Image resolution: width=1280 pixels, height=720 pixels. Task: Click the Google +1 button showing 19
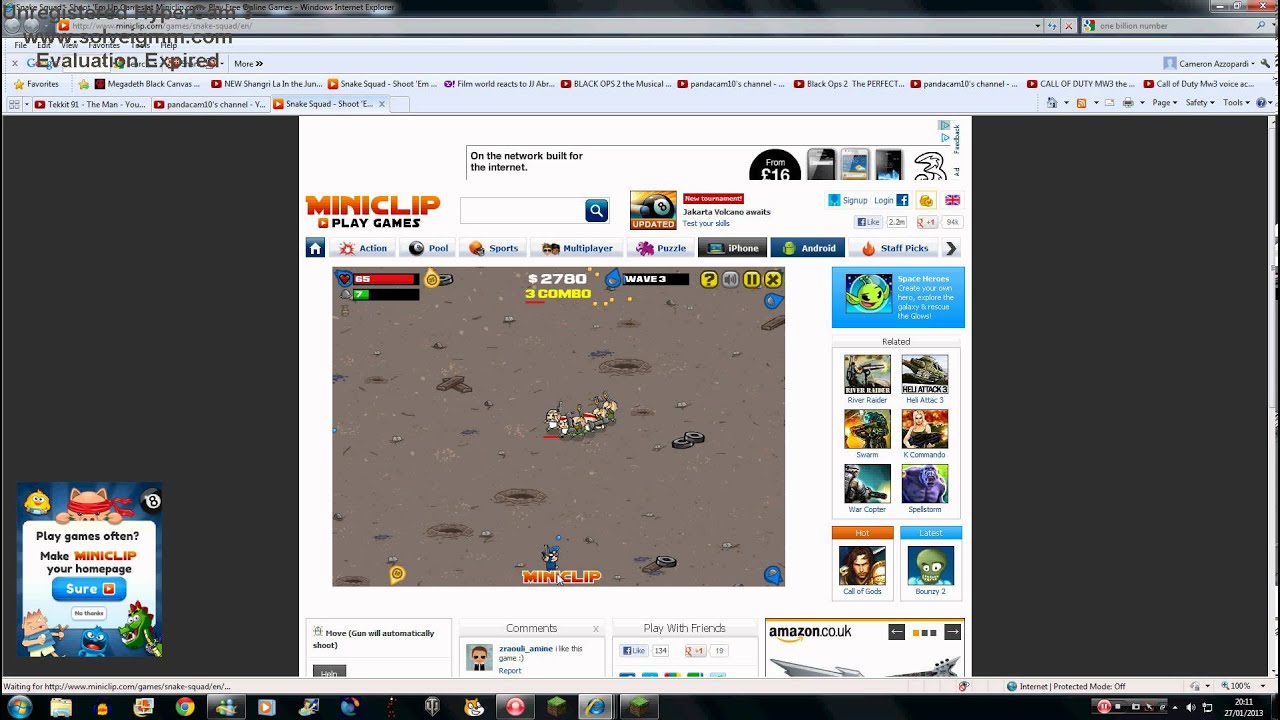coord(695,651)
